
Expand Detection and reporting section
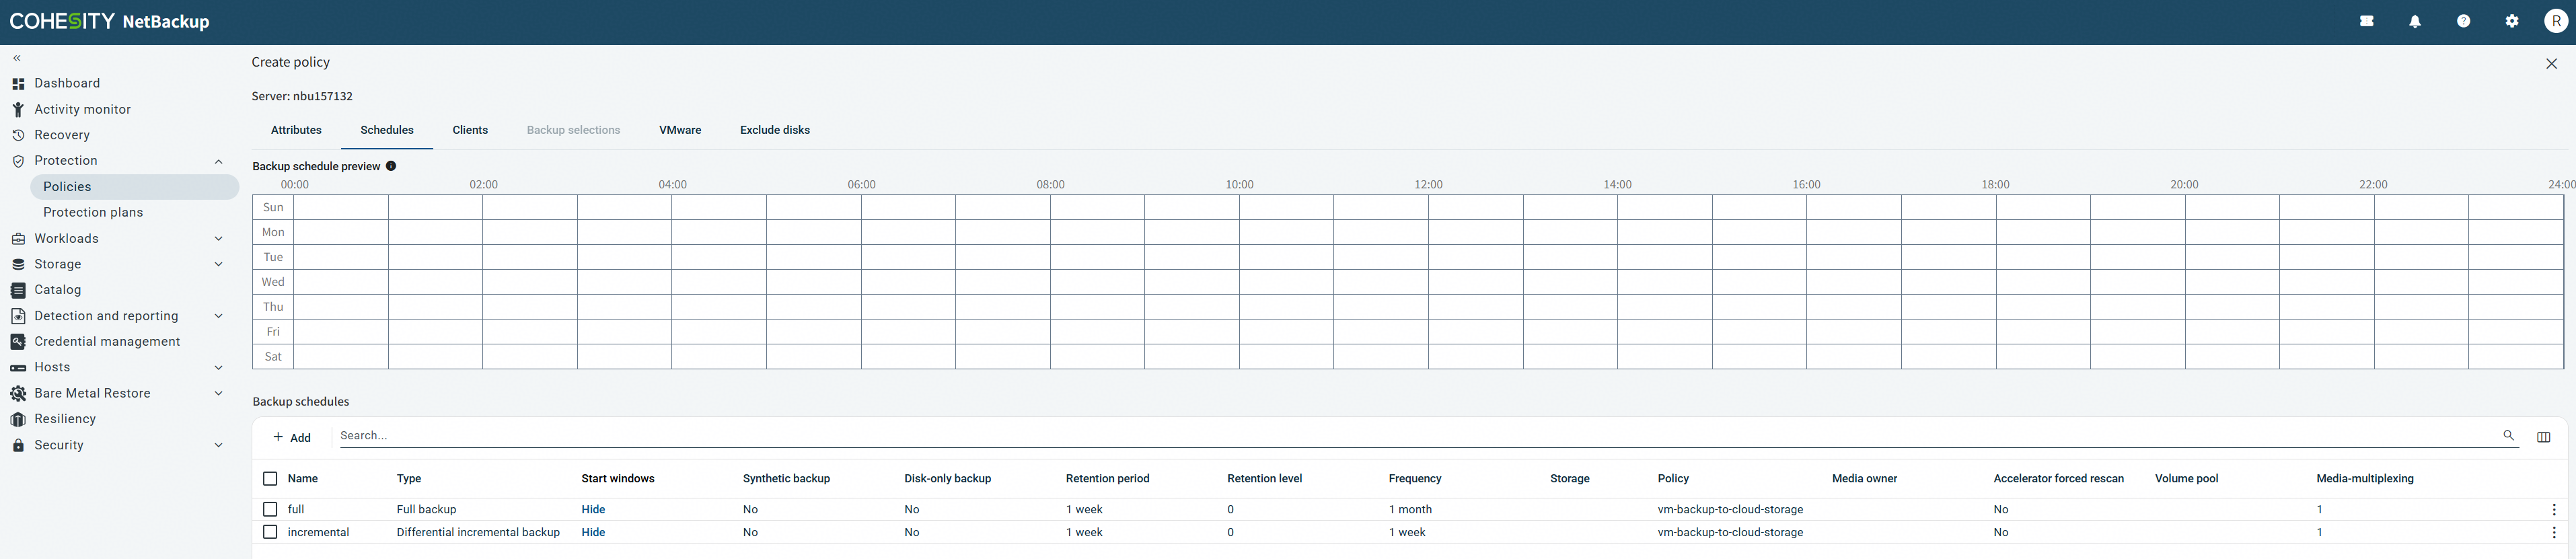click(218, 316)
